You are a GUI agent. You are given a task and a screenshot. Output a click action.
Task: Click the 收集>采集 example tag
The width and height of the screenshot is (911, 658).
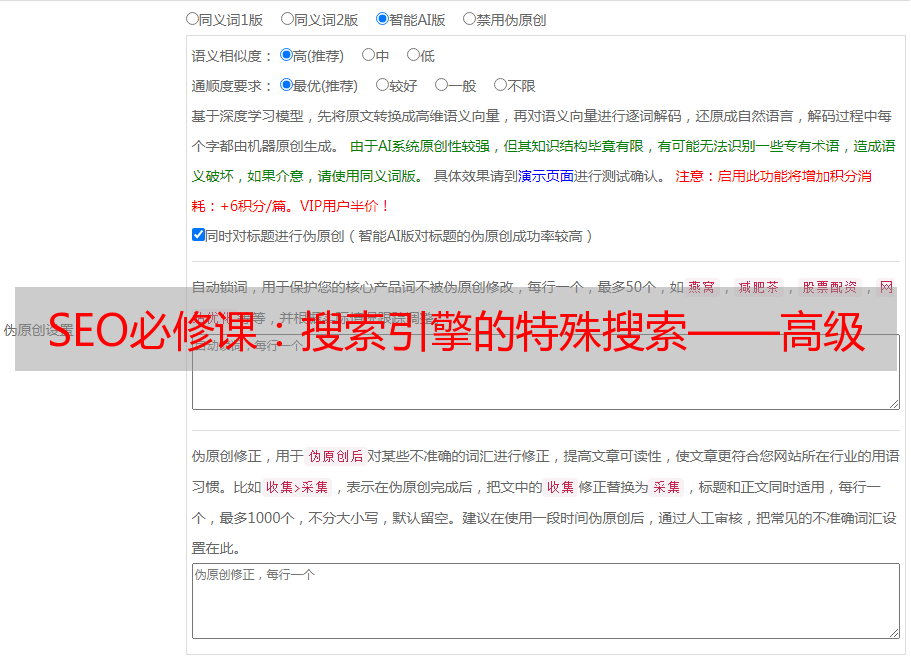[x=297, y=487]
